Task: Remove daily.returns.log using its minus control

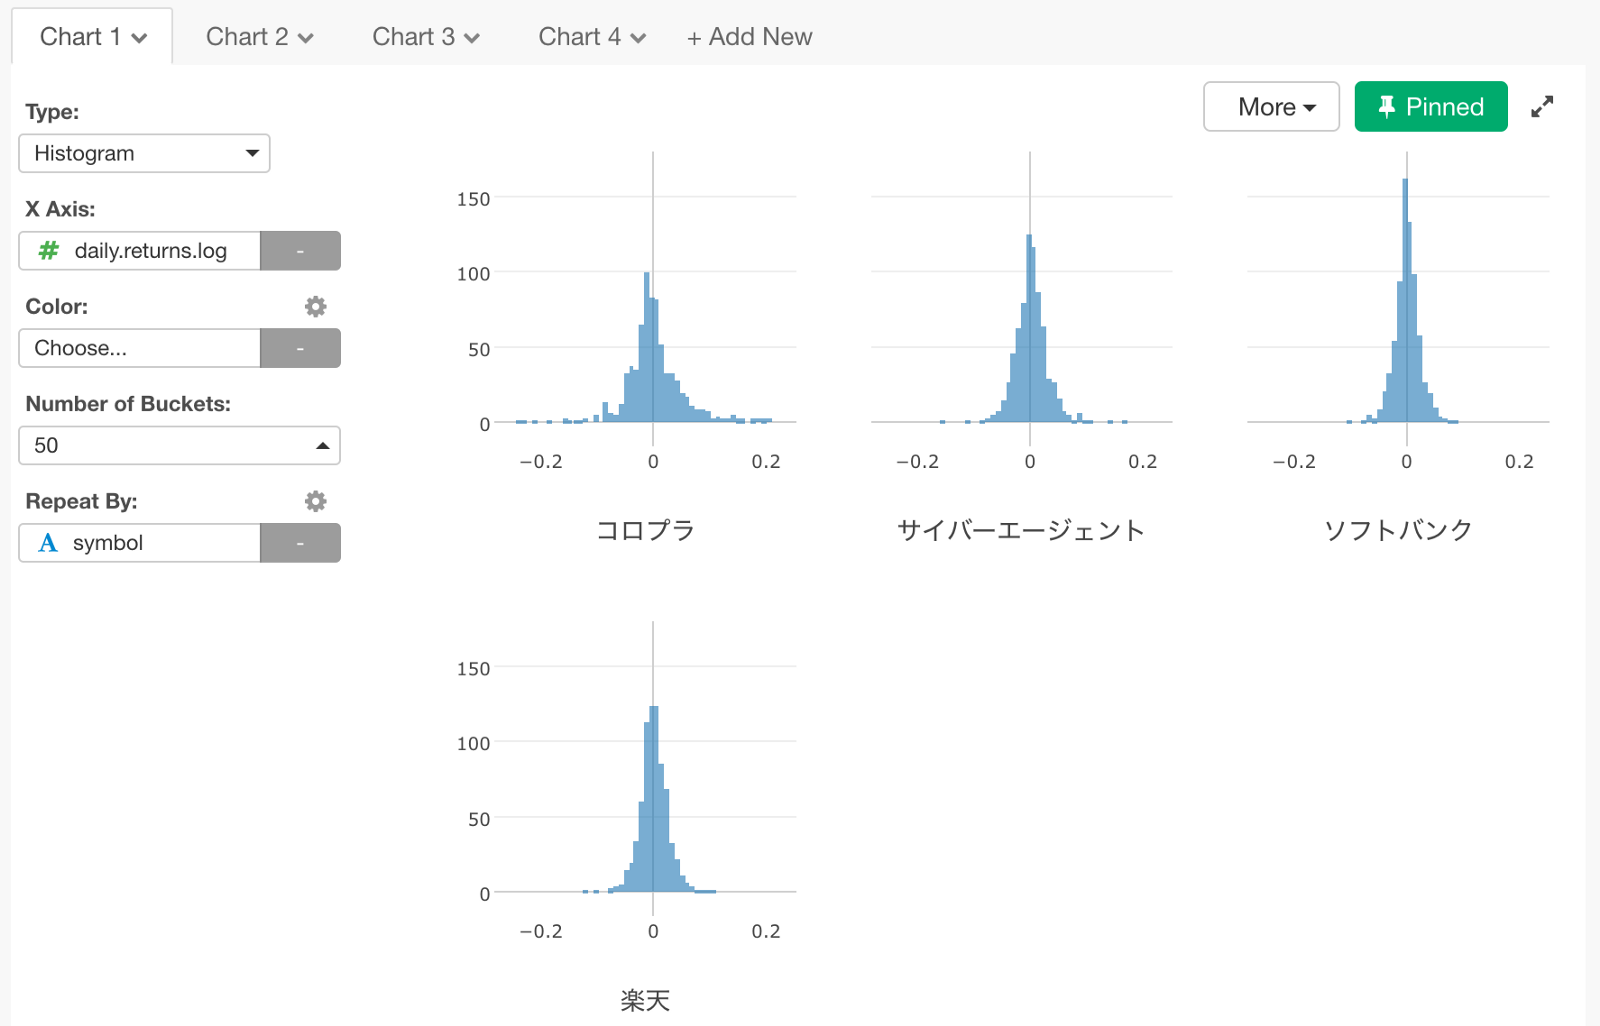Action: pos(300,251)
